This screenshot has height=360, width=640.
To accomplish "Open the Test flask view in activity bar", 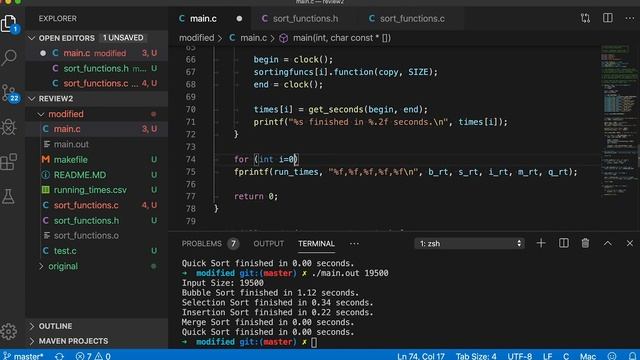I will click(9, 197).
